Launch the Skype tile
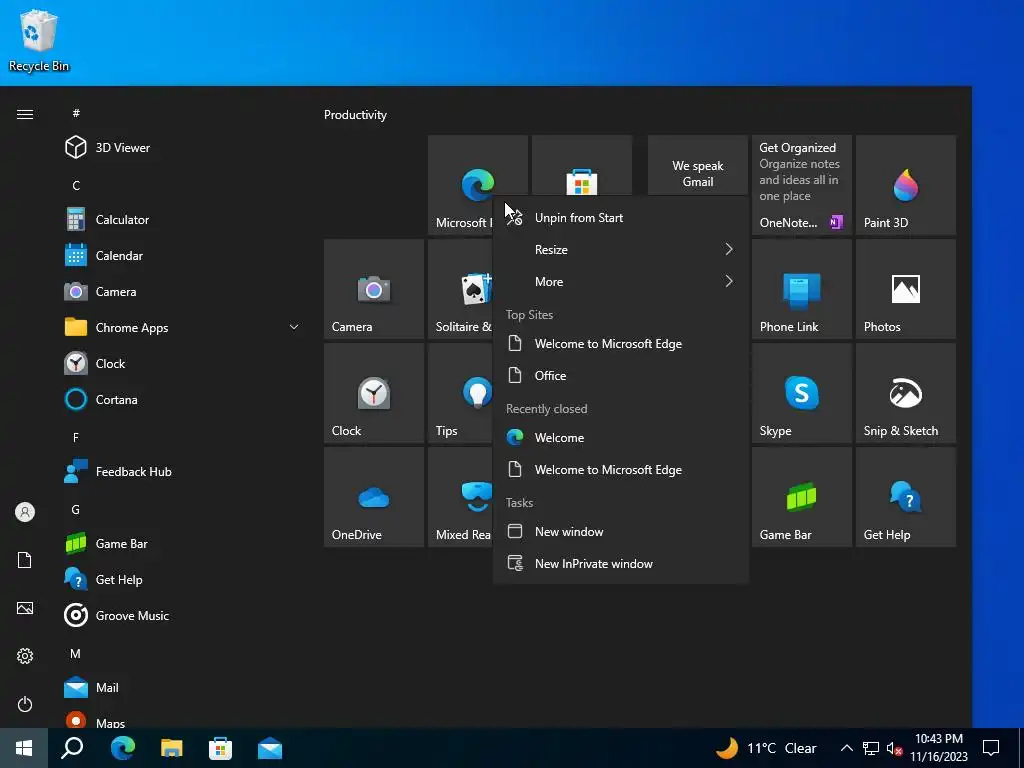Image resolution: width=1024 pixels, height=768 pixels. 801,393
